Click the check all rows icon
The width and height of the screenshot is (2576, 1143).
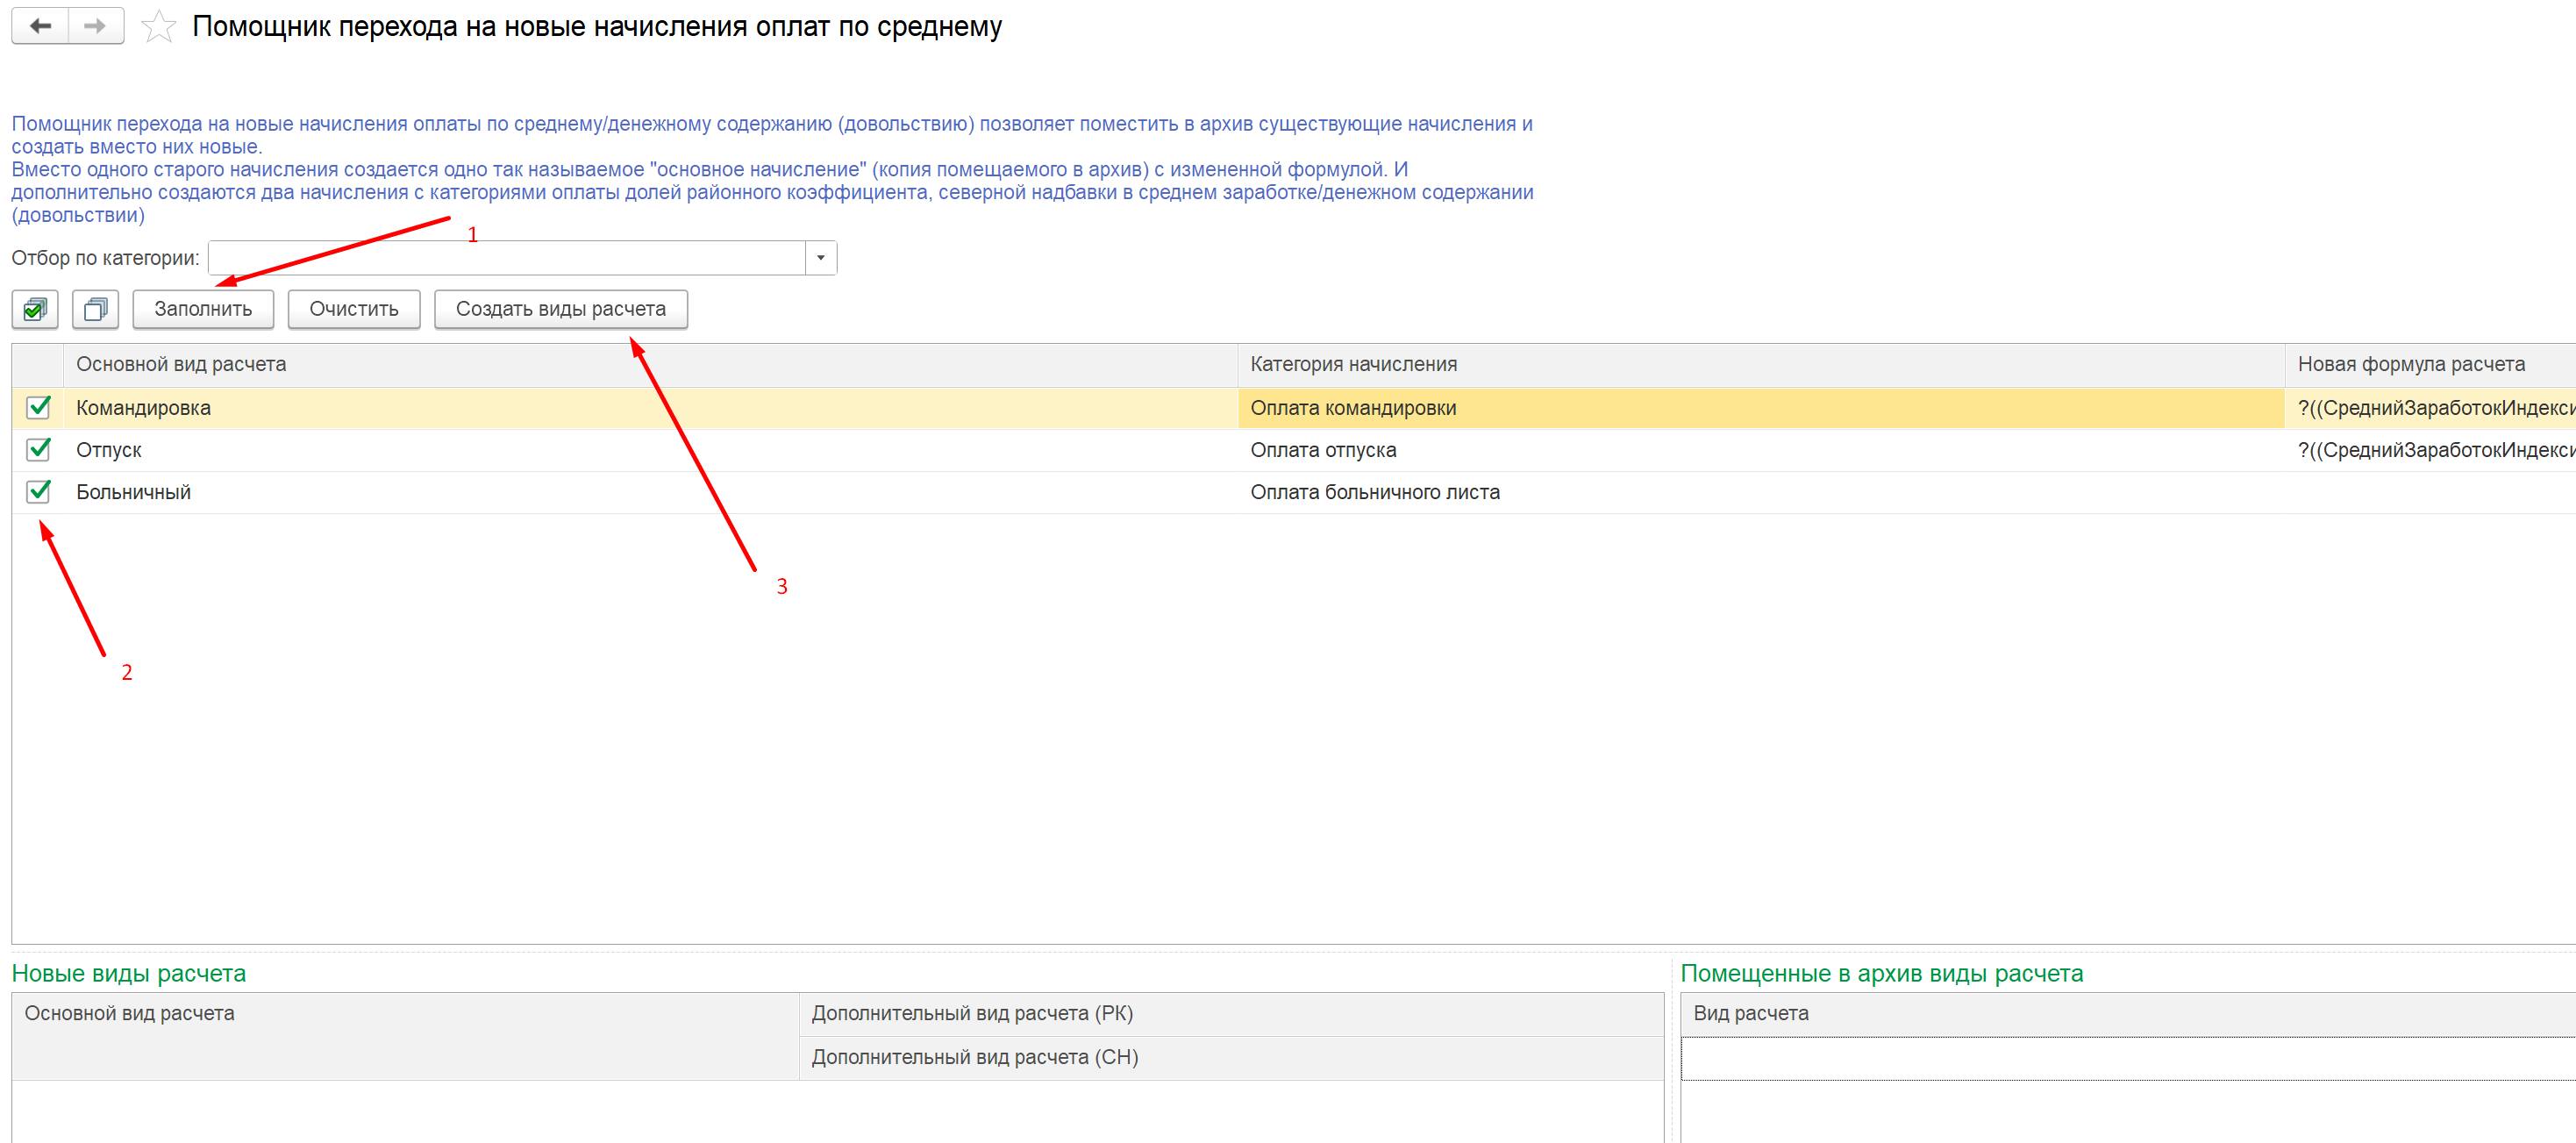[35, 309]
